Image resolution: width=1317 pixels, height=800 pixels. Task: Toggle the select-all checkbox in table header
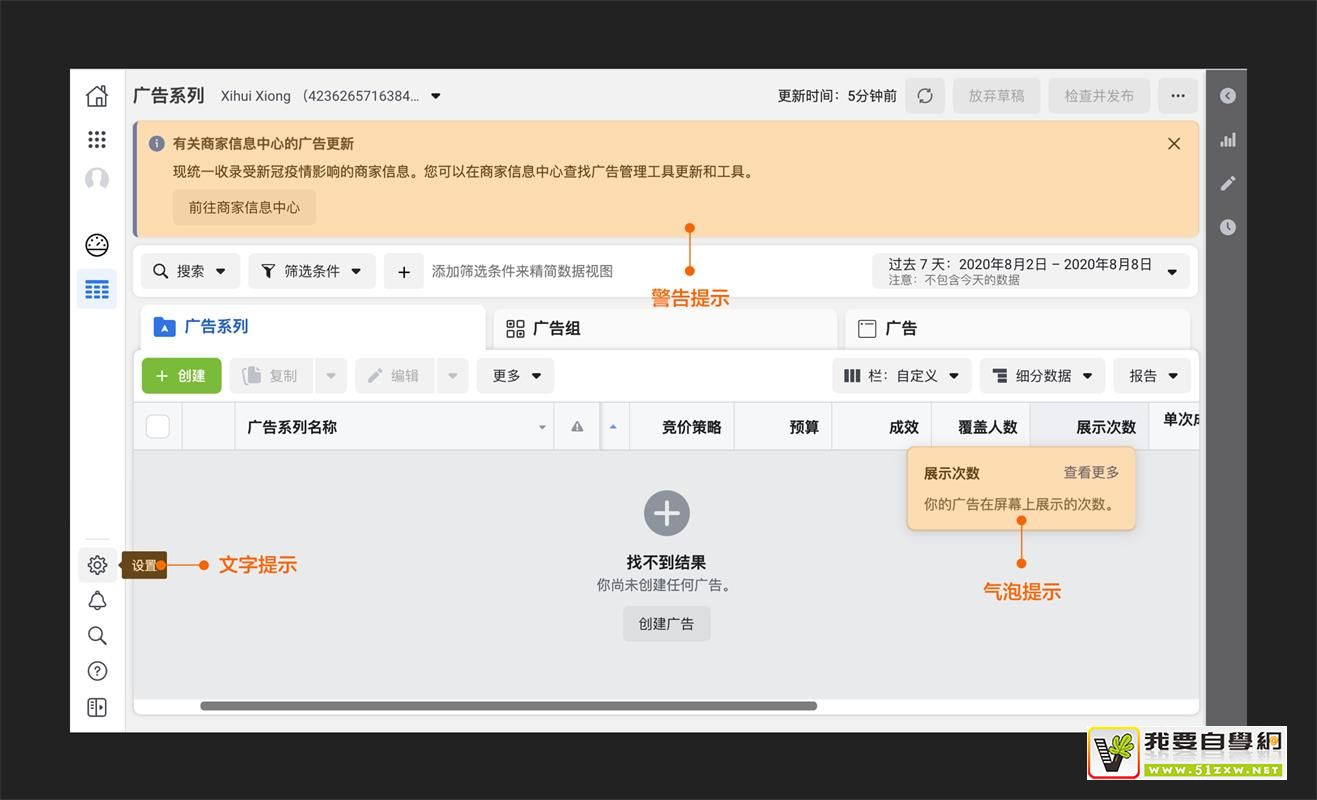[158, 427]
